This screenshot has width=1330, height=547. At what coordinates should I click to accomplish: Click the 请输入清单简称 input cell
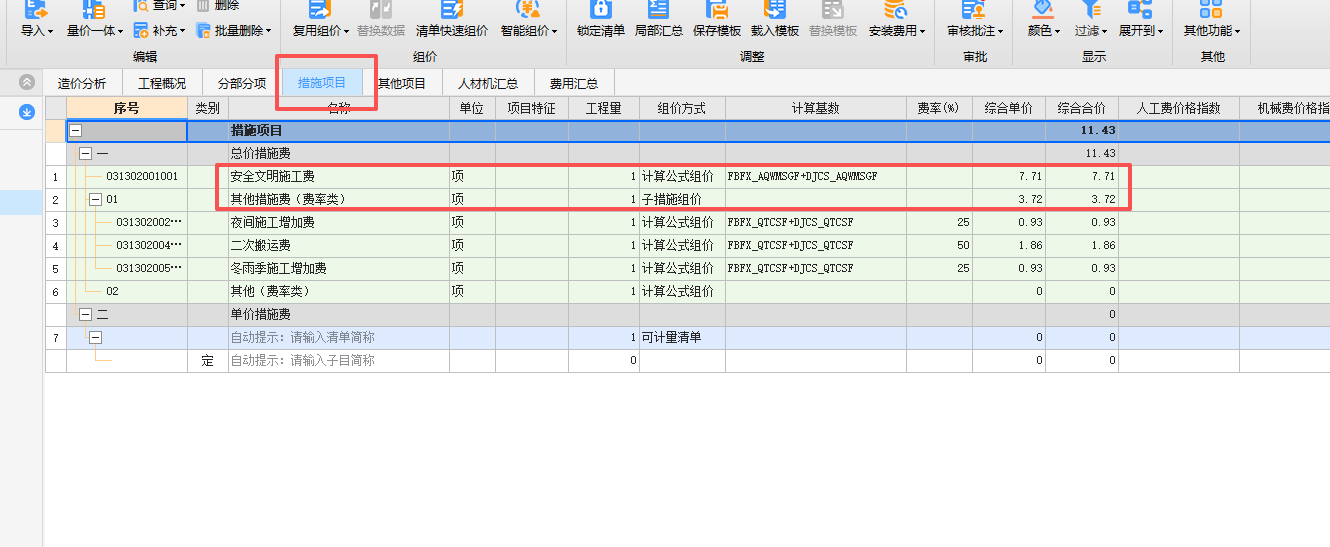(x=339, y=338)
